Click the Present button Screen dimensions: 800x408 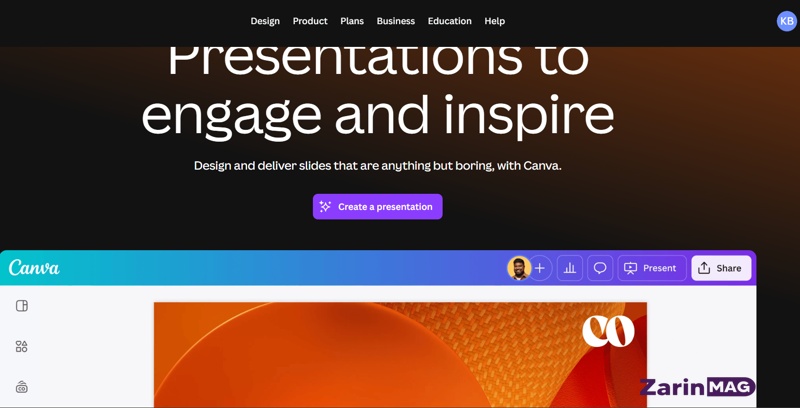point(652,268)
